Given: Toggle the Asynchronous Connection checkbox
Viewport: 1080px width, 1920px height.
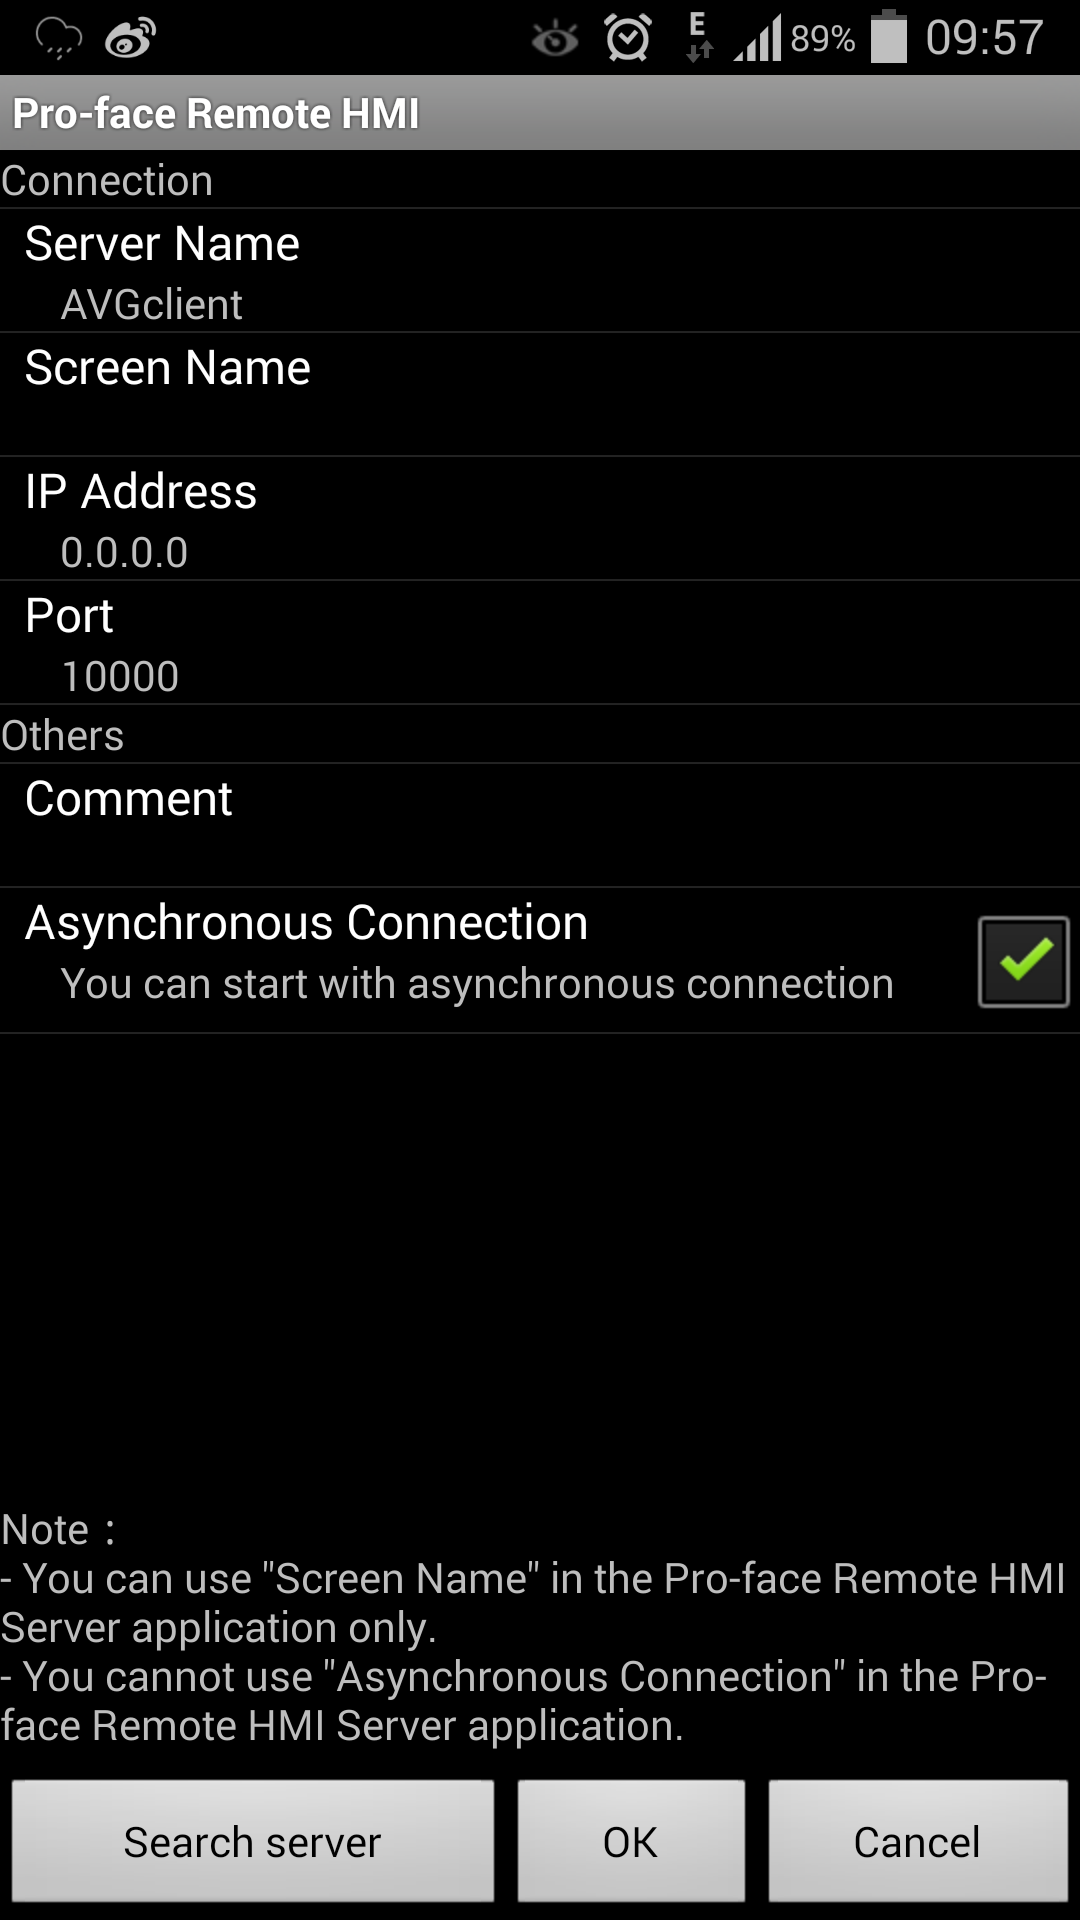Looking at the screenshot, I should (1023, 961).
